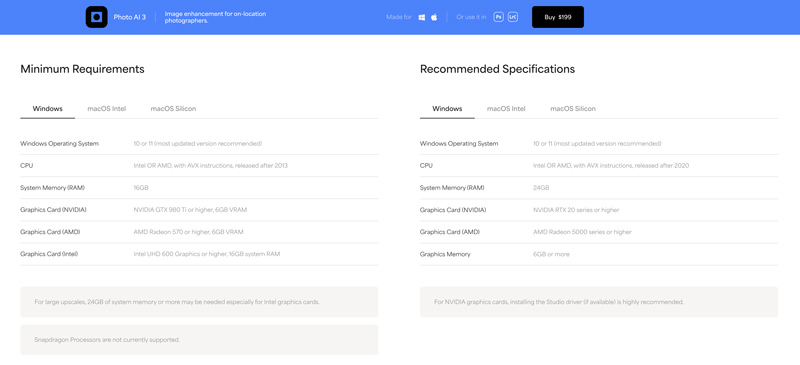Select Windows tab under Minimum Requirements
This screenshot has height=365, width=800.
pos(47,109)
